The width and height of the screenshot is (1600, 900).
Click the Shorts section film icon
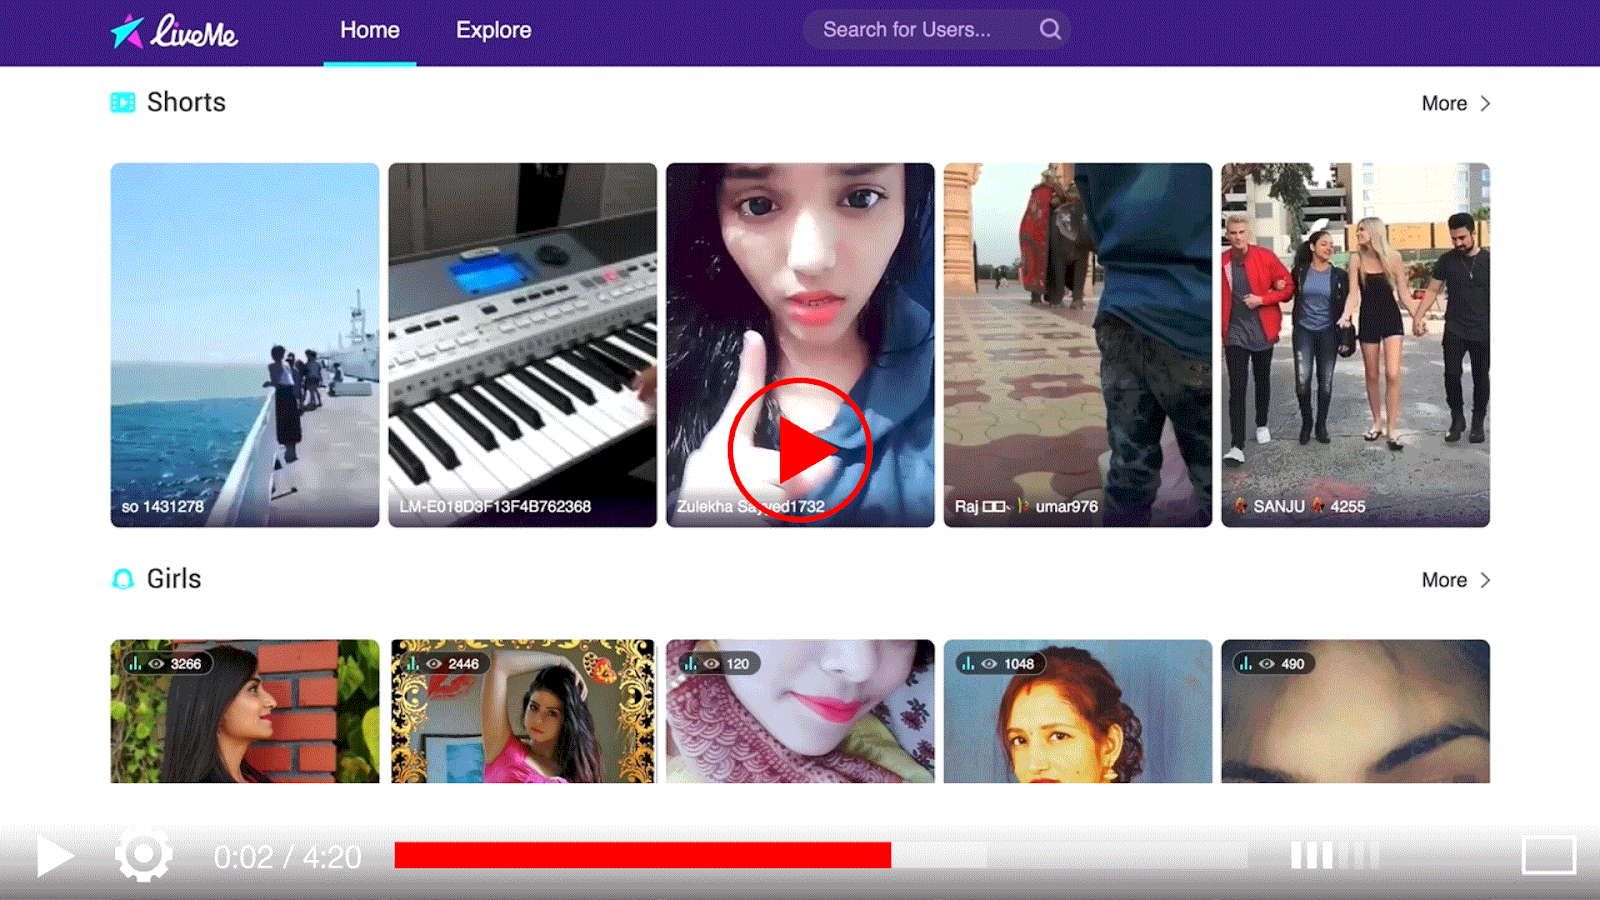[x=123, y=102]
